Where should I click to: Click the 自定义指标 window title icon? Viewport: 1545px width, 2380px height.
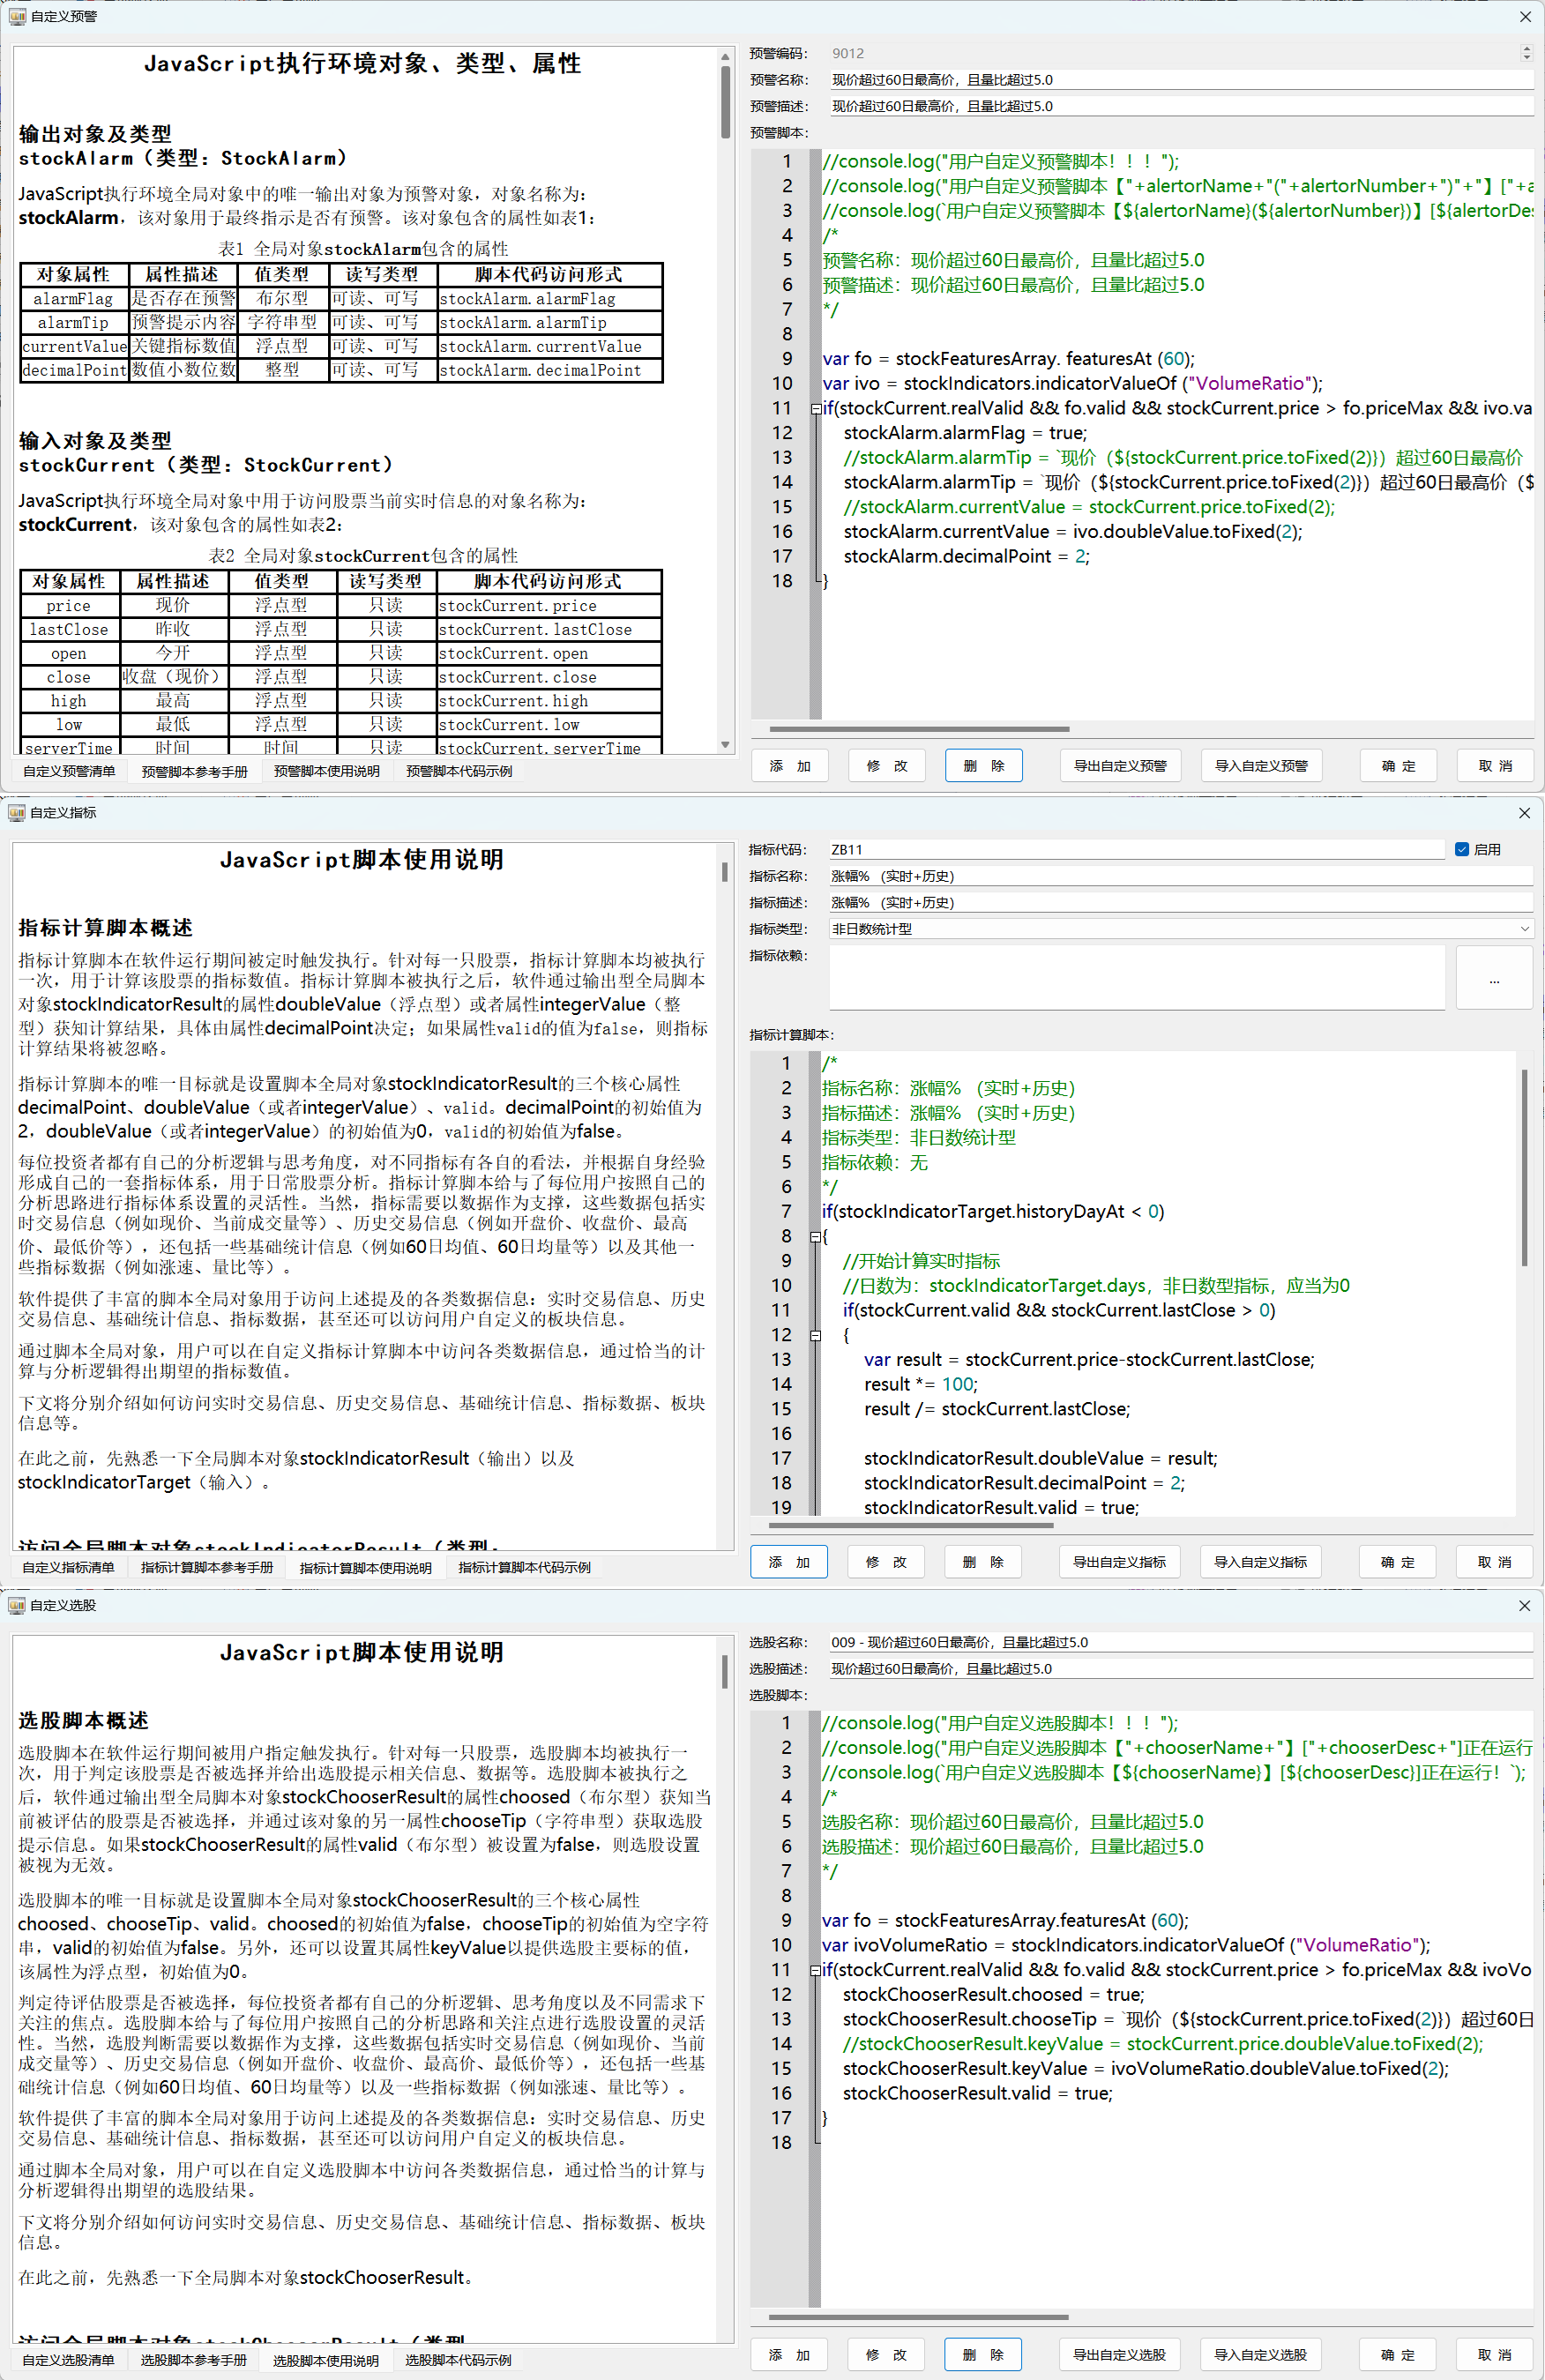pos(16,813)
